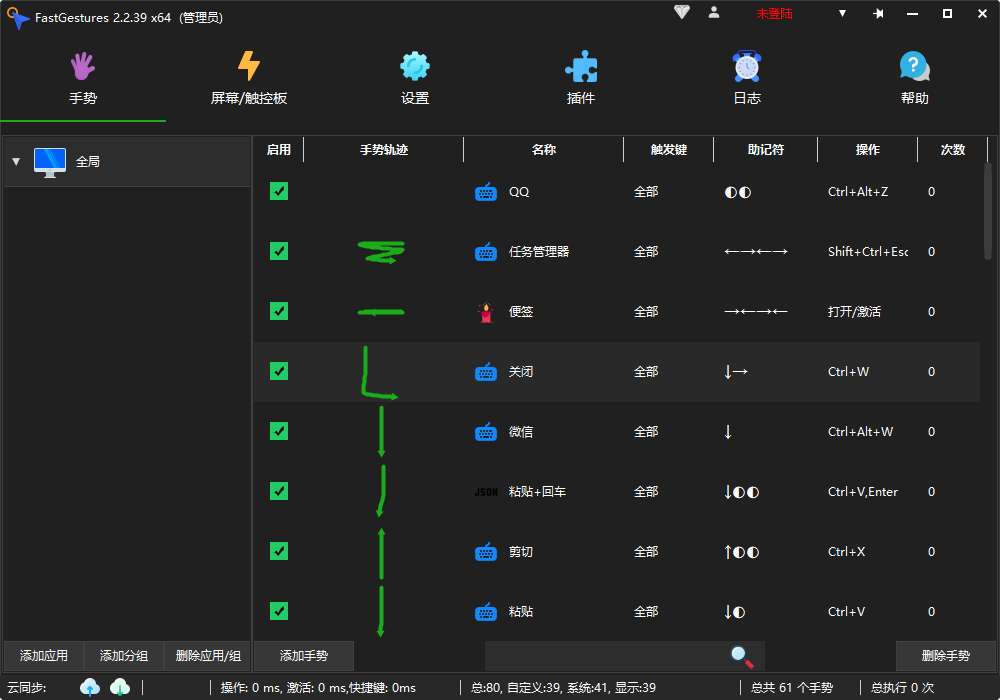Open the title bar dropdown arrow
The image size is (1000, 700).
click(x=842, y=13)
